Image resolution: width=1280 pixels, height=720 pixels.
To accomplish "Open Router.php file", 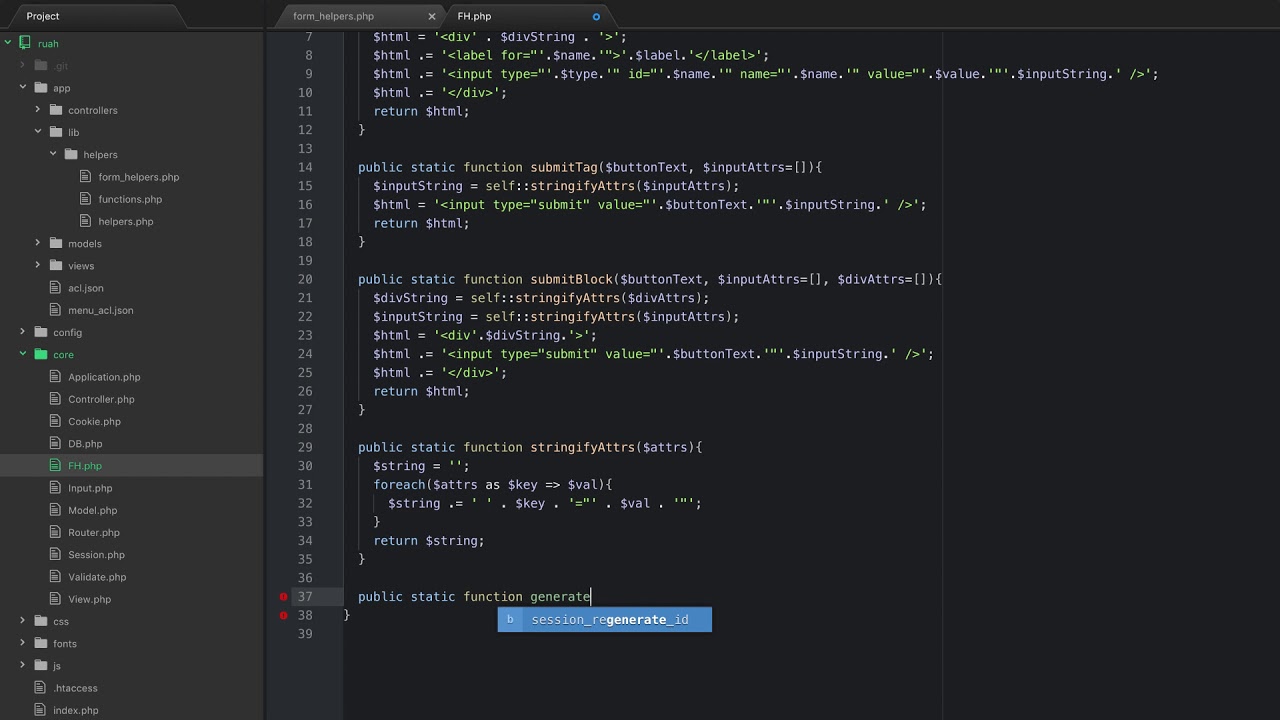I will [93, 532].
